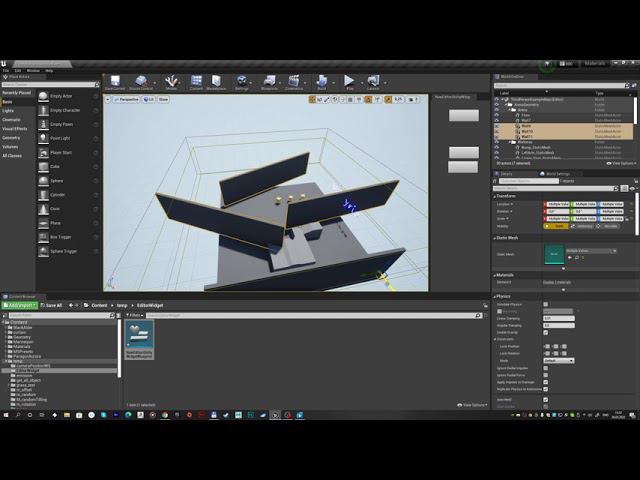Collapse the Transform section

click(494, 196)
